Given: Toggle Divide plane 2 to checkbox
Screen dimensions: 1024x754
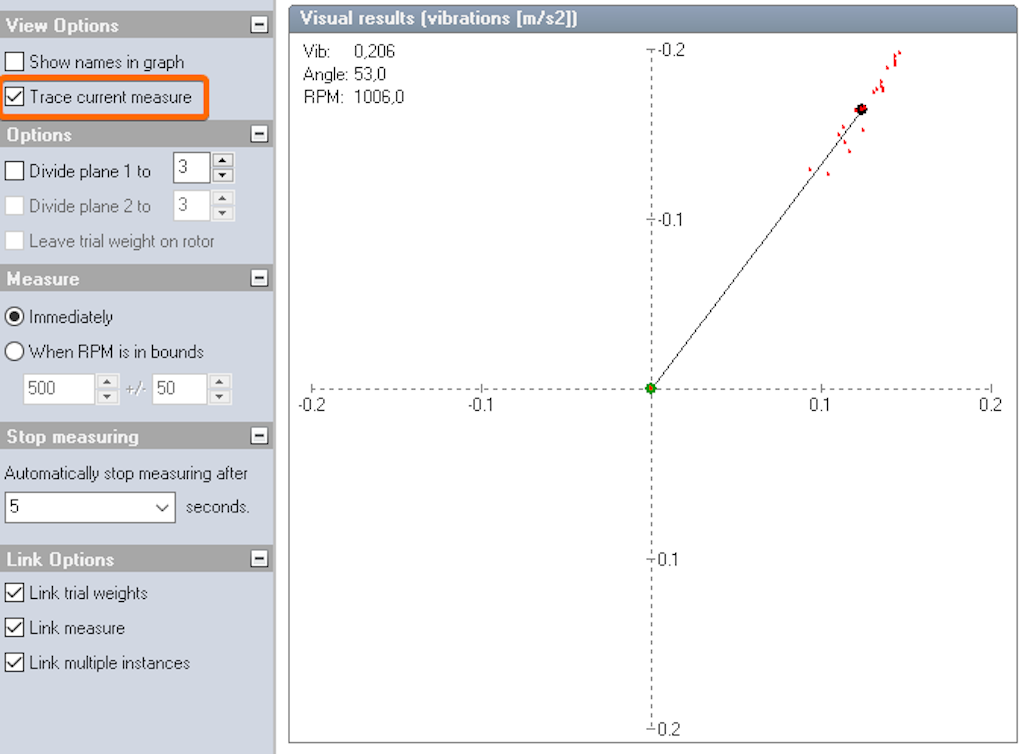Looking at the screenshot, I should point(14,206).
